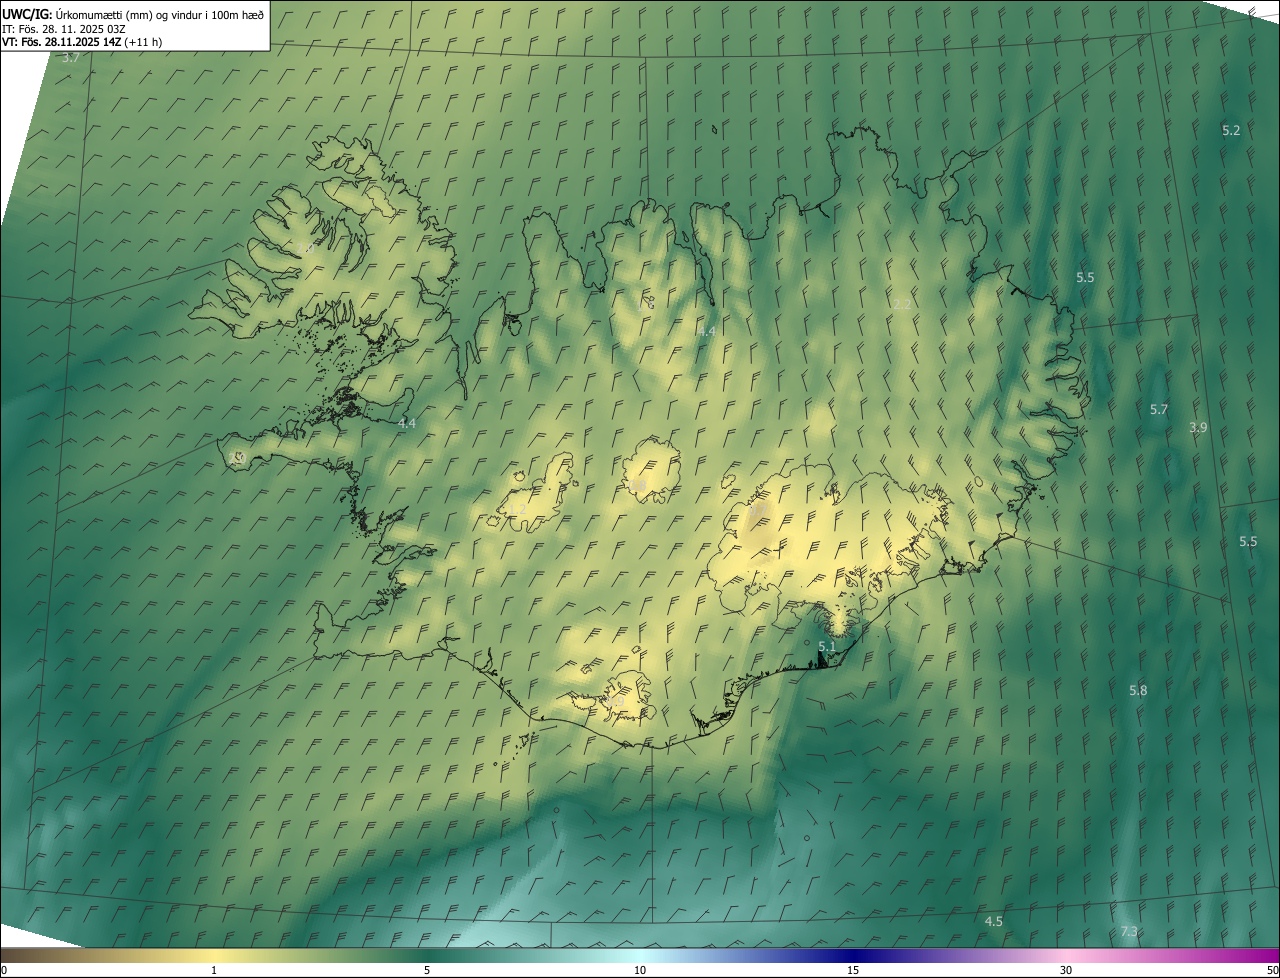Click the colour scale label 5
1280x978 pixels.
[x=427, y=970]
